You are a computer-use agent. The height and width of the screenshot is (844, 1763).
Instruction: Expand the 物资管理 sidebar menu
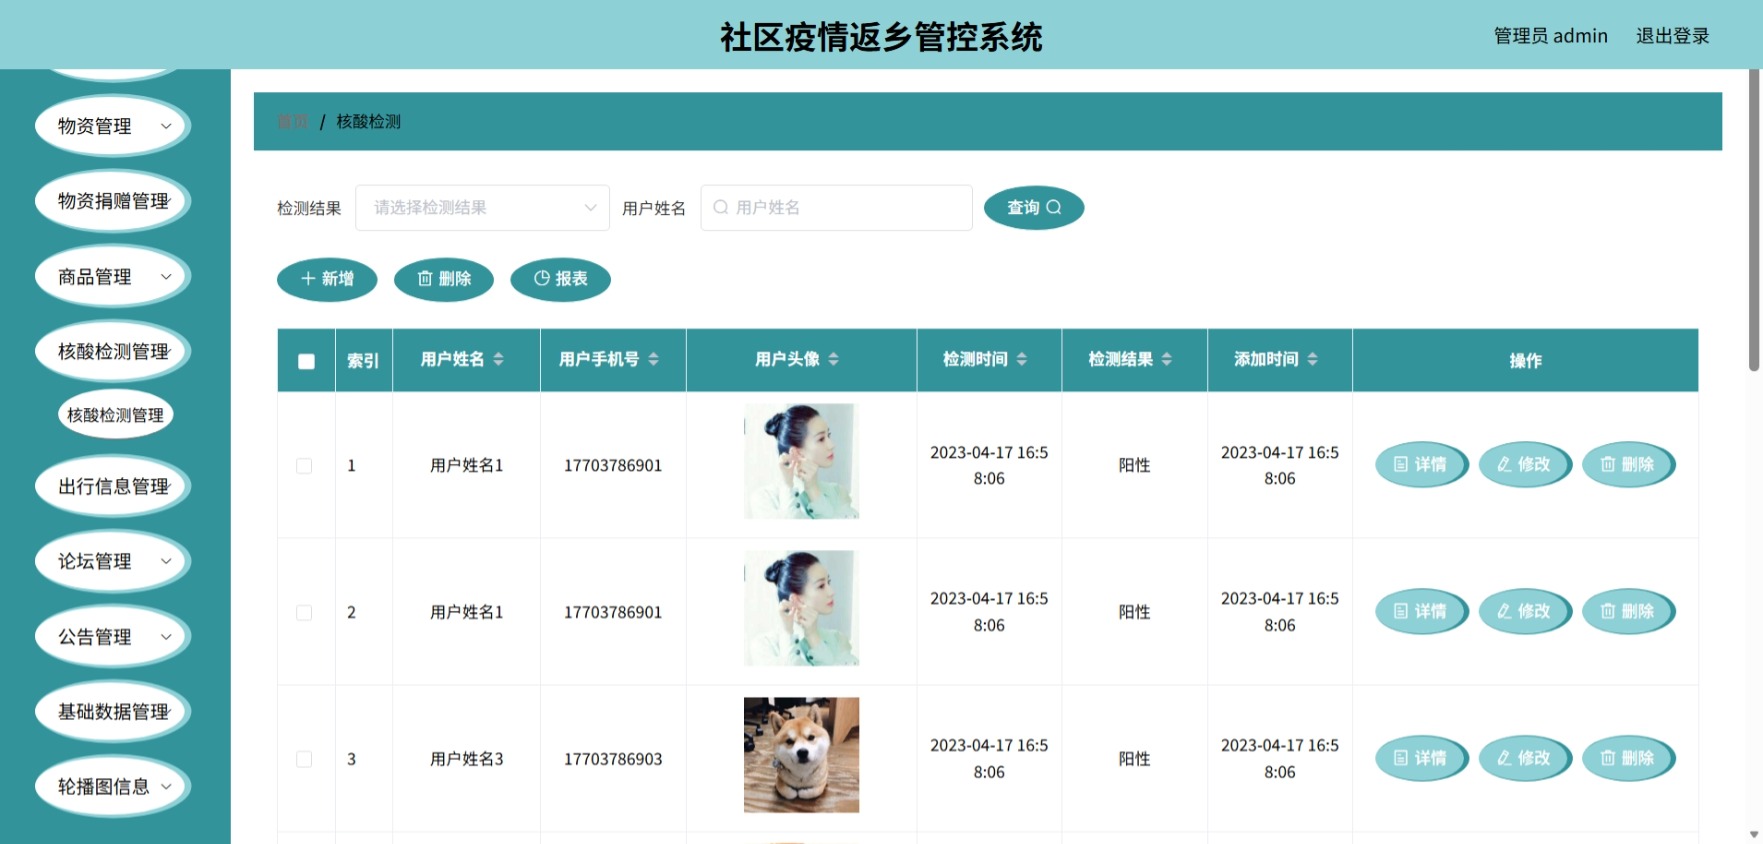coord(112,126)
